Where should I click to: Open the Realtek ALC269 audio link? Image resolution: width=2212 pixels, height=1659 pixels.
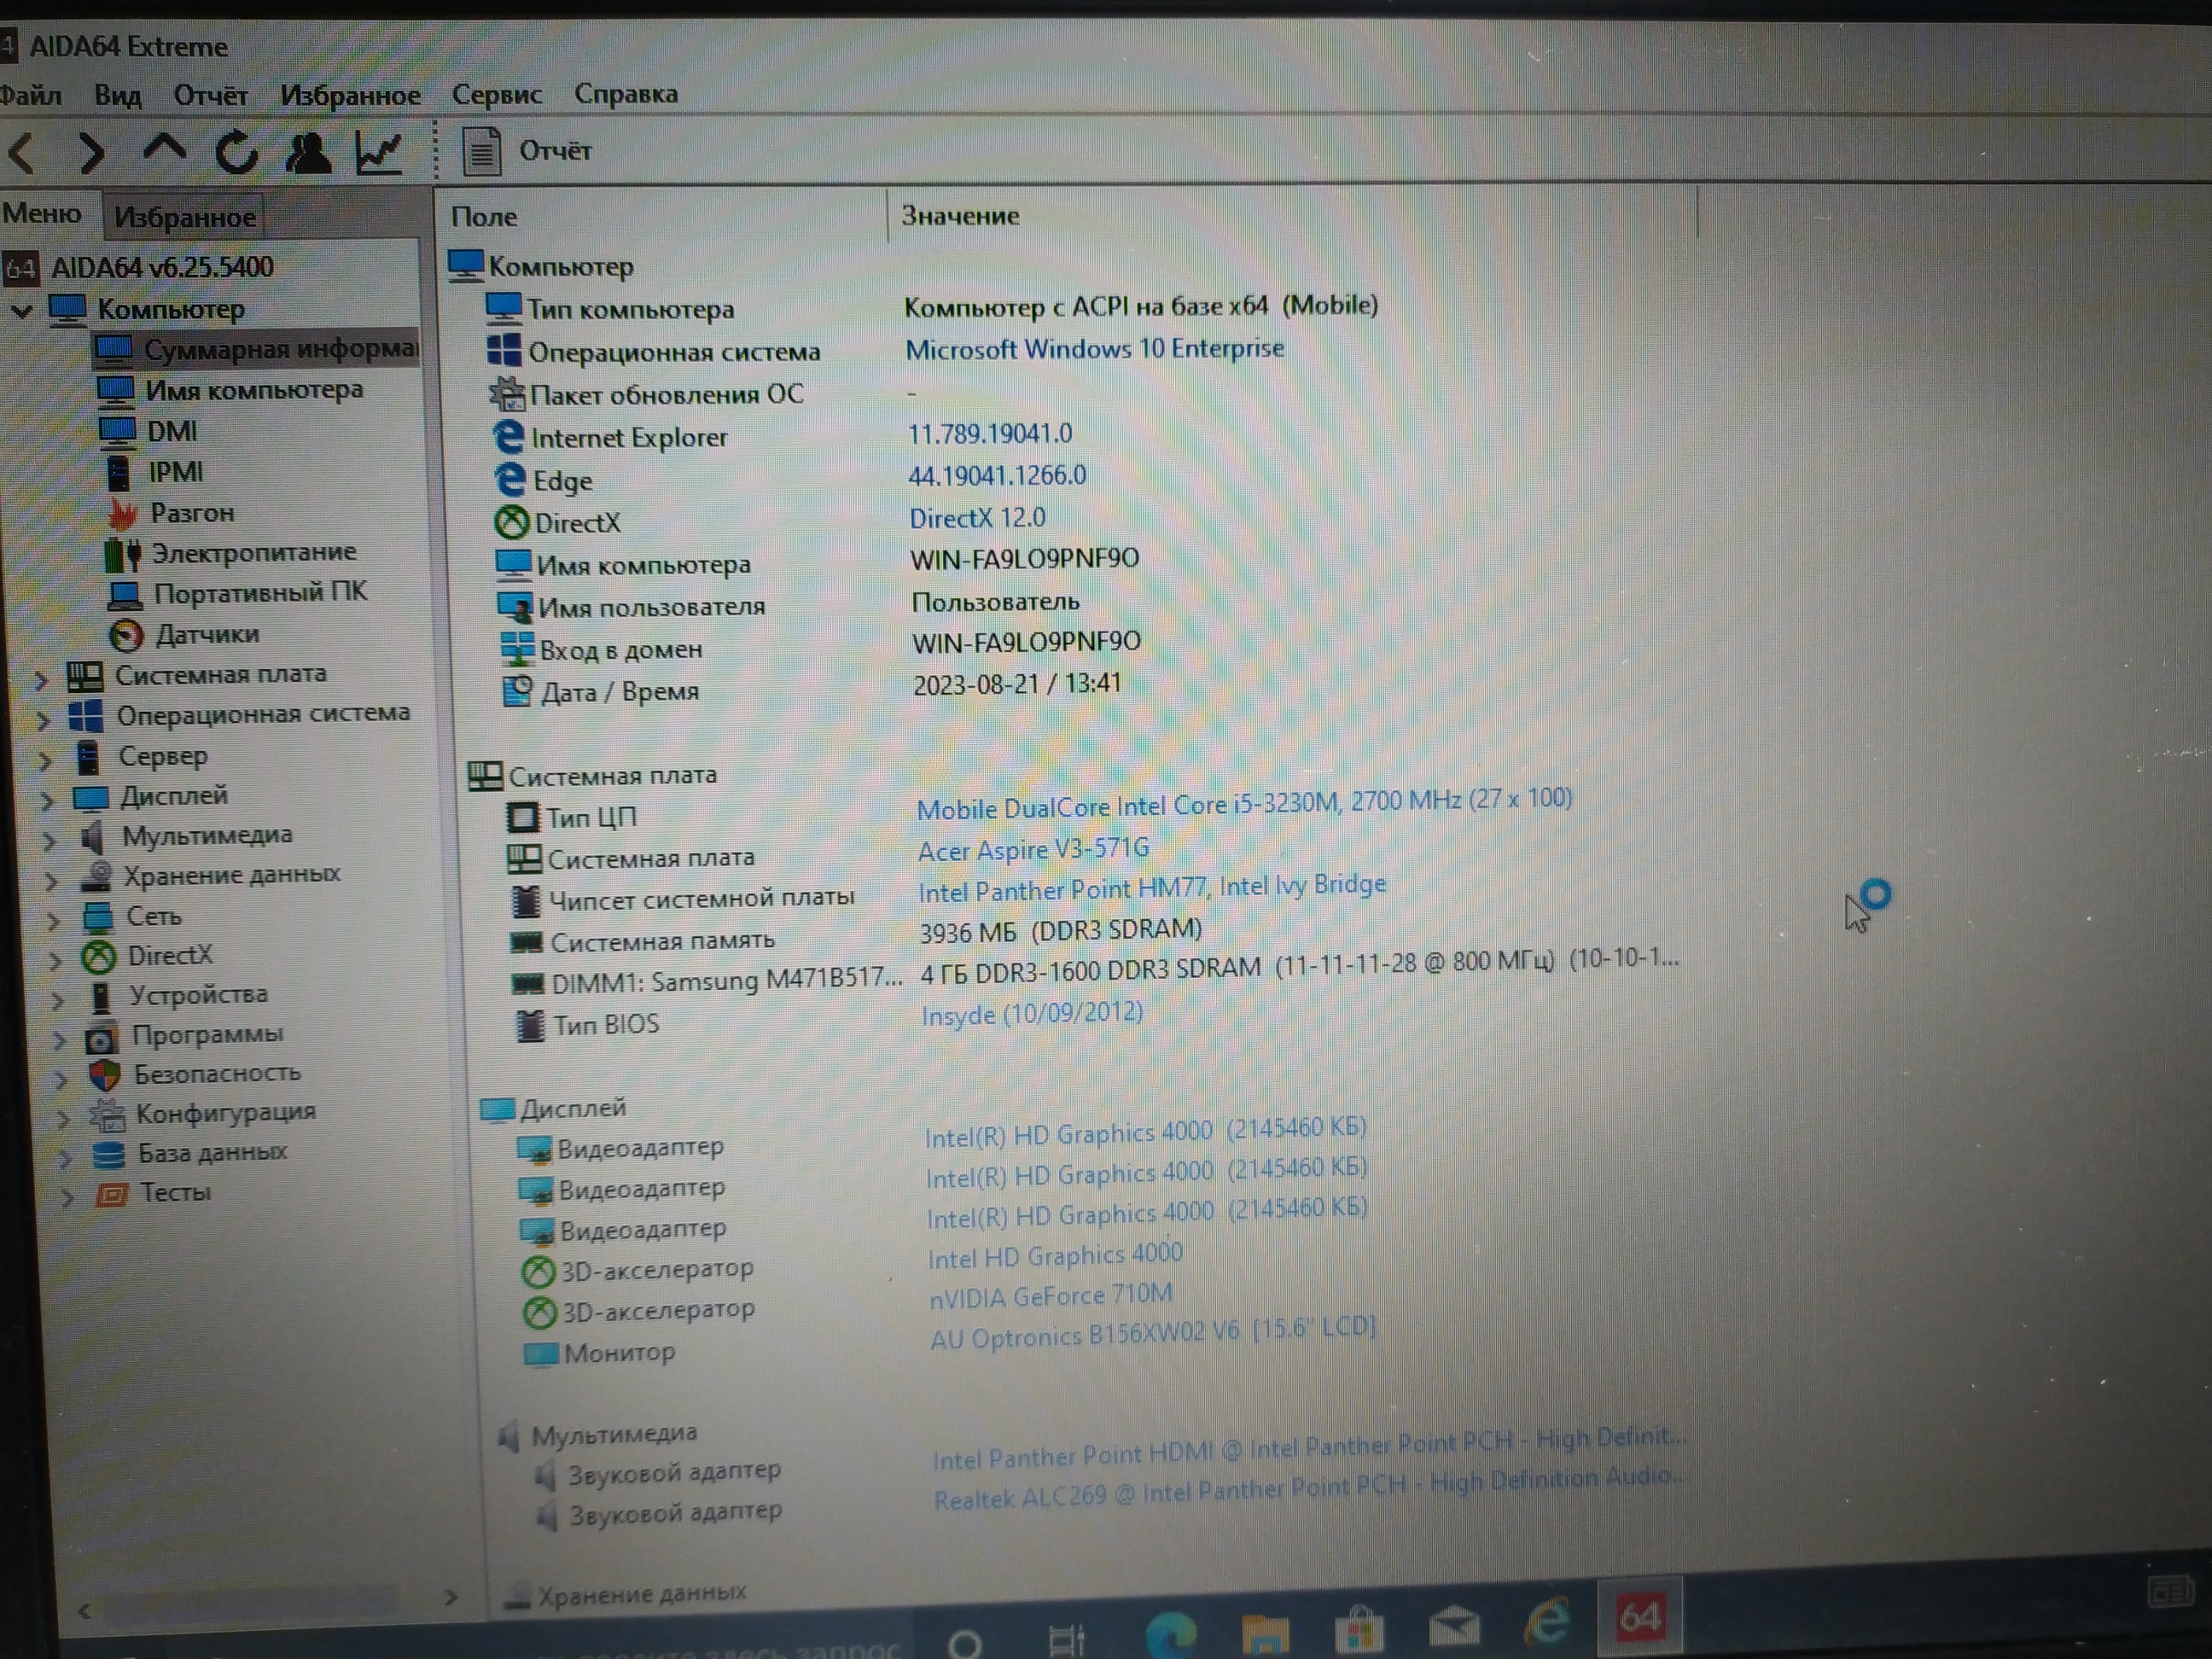tap(1308, 1488)
